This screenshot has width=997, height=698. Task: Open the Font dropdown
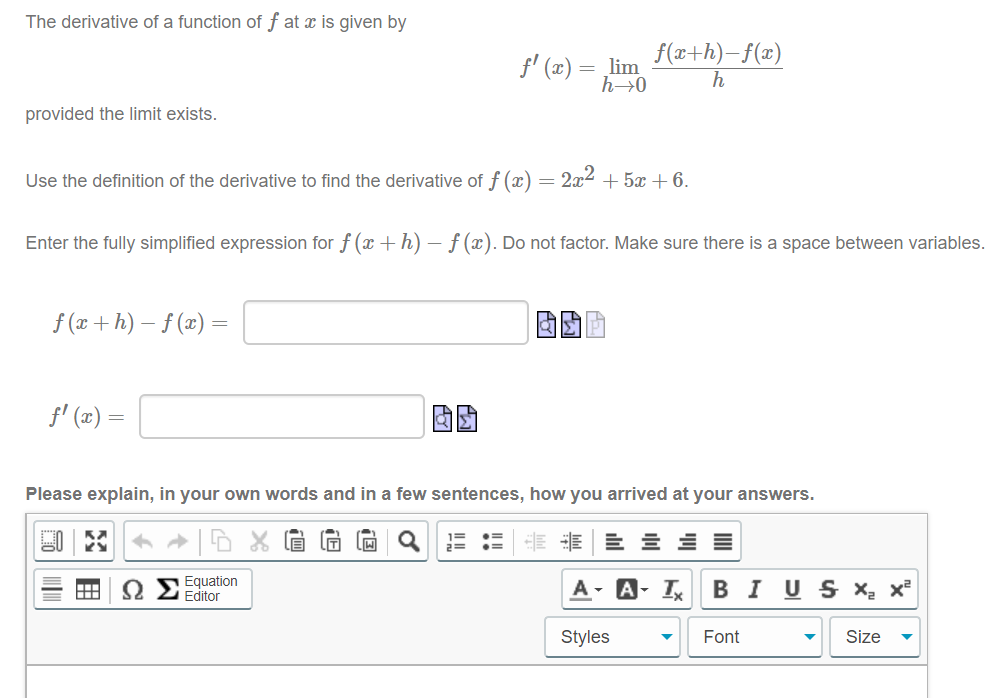point(755,637)
